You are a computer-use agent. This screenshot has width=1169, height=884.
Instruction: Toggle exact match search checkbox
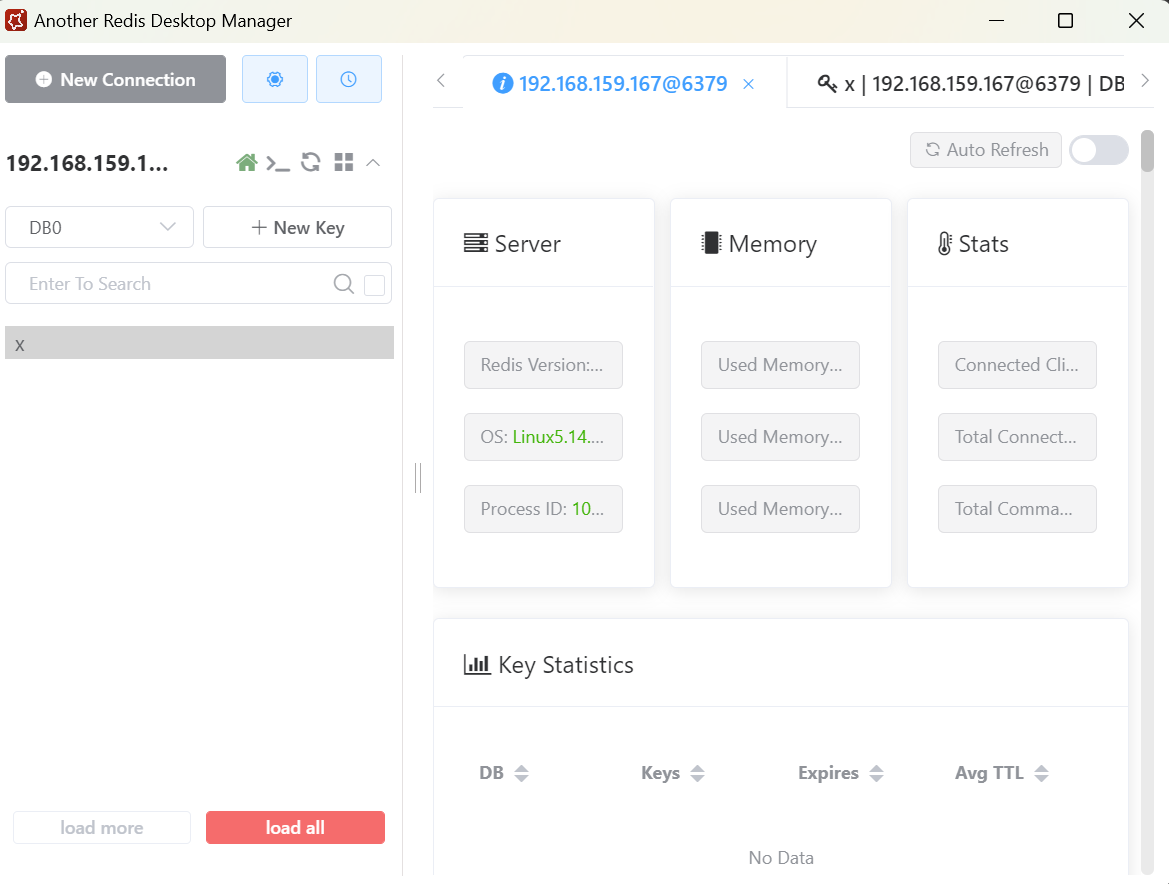click(x=374, y=285)
